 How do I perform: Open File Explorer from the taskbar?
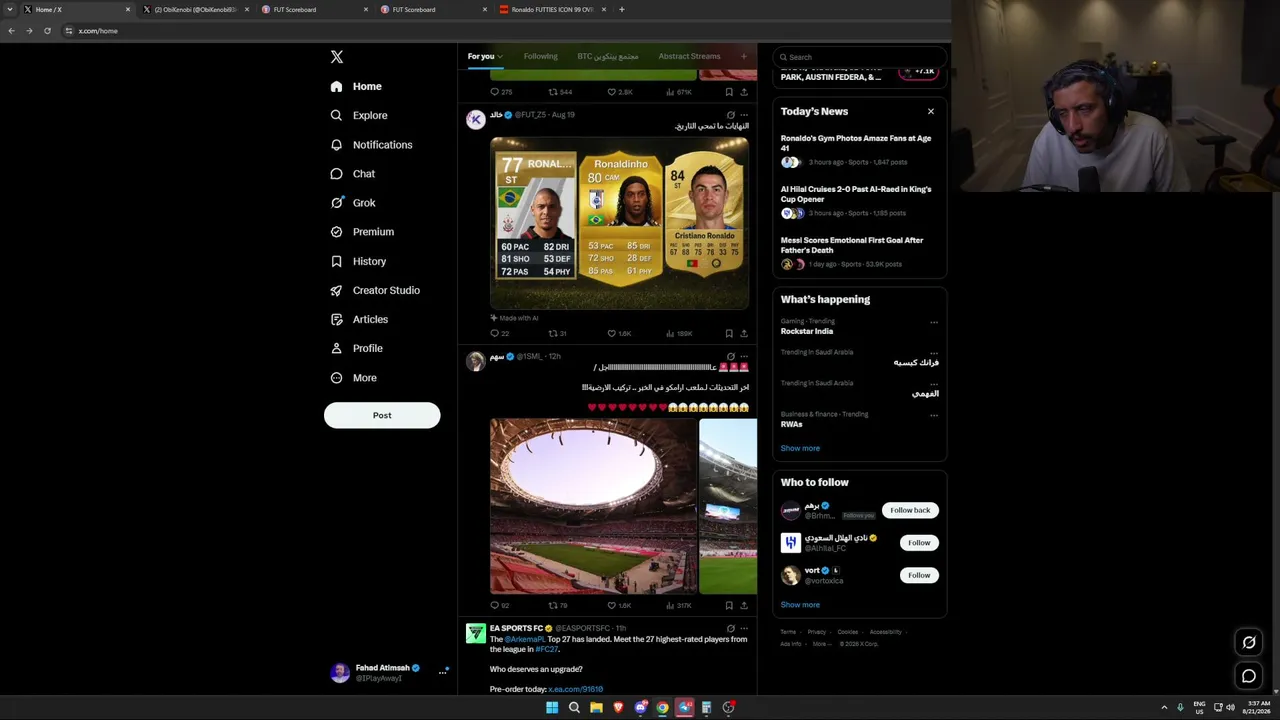pyautogui.click(x=596, y=708)
